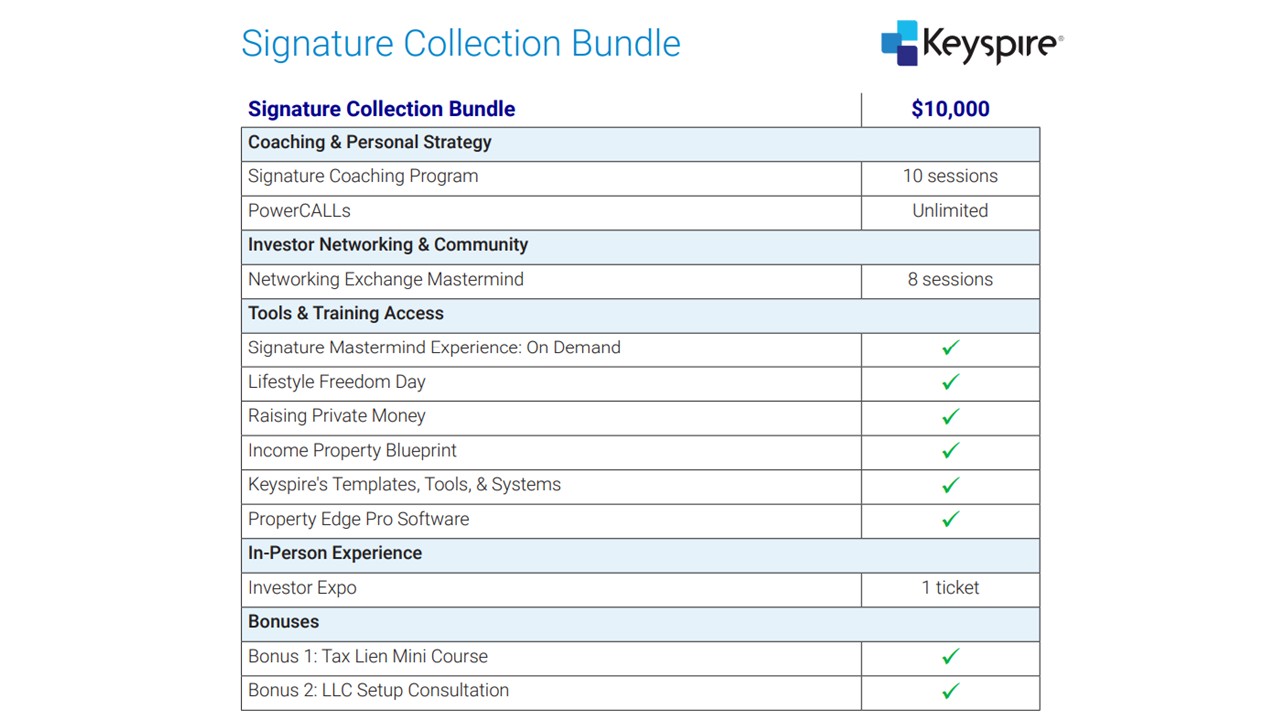Click the Signature Coaching Program row label
This screenshot has height=720, width=1280.
click(363, 176)
